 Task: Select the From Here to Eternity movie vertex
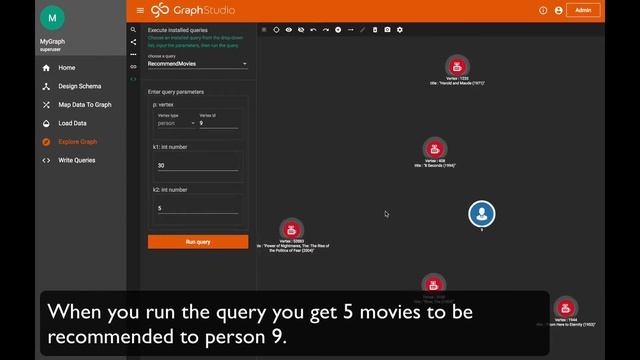pos(565,308)
